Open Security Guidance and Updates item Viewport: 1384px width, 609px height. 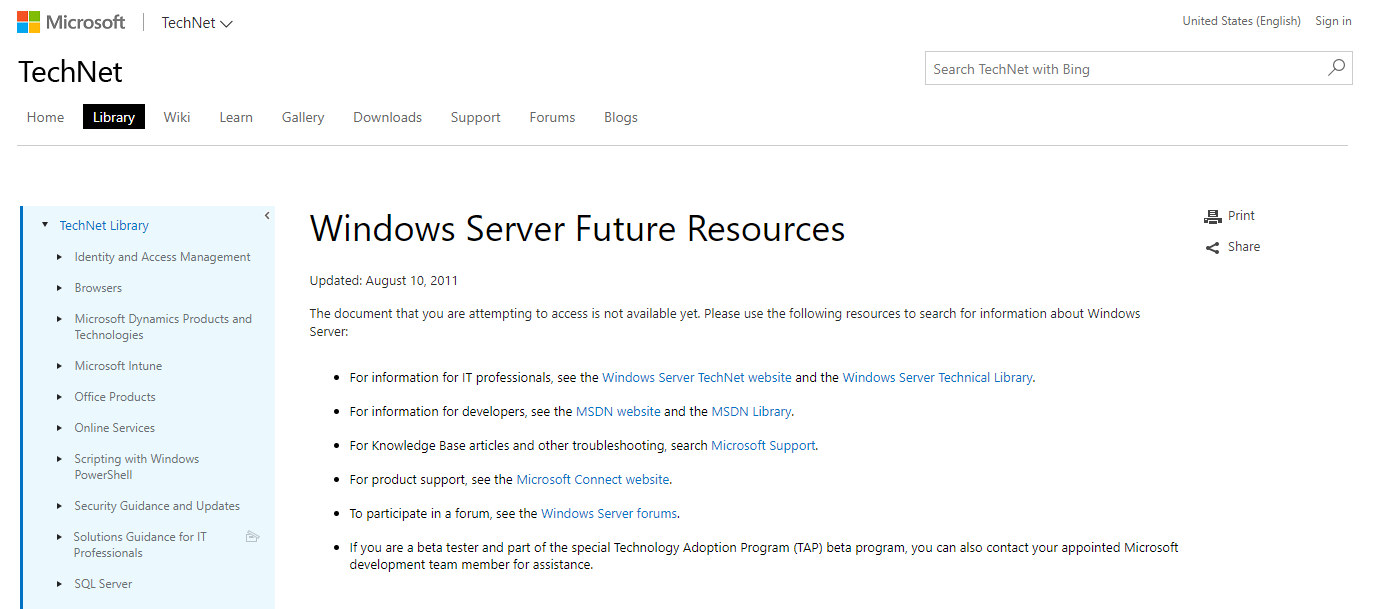[x=157, y=506]
